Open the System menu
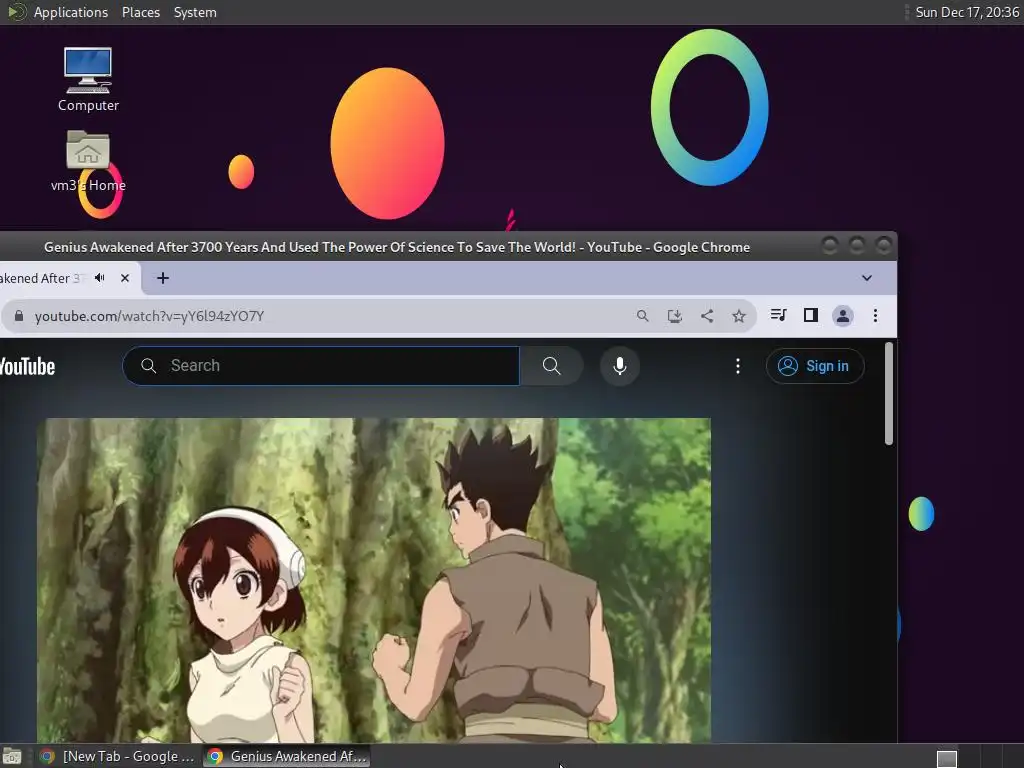The image size is (1024, 768). tap(195, 12)
